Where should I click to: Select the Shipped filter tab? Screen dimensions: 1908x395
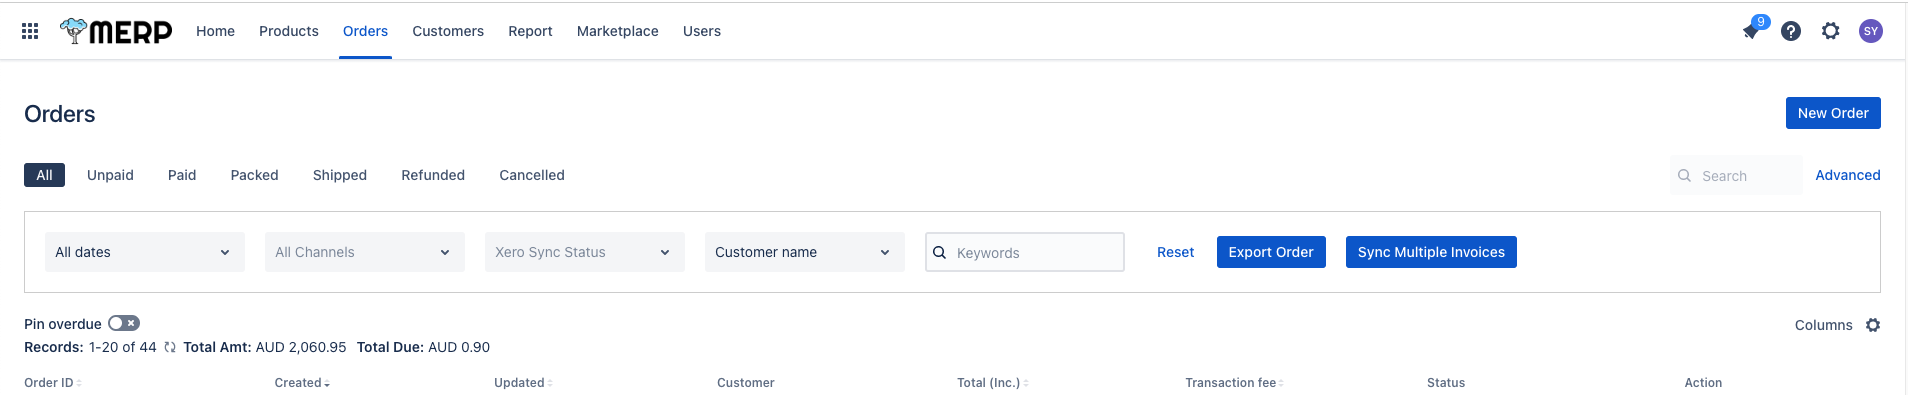340,175
